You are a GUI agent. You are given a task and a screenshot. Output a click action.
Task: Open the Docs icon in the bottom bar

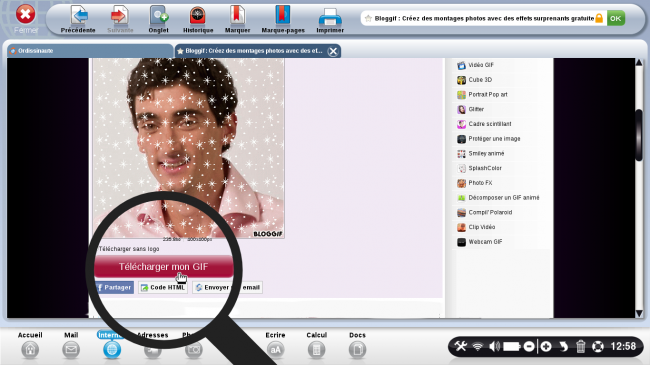click(357, 350)
